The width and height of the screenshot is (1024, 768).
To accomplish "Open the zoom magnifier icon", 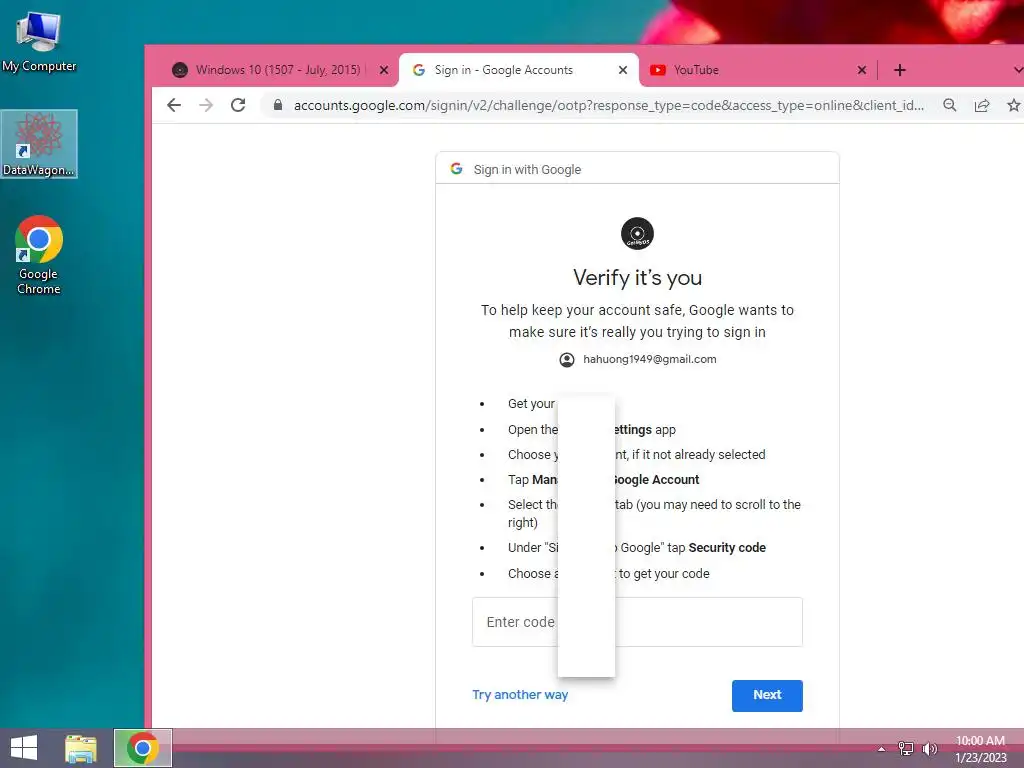I will (950, 105).
